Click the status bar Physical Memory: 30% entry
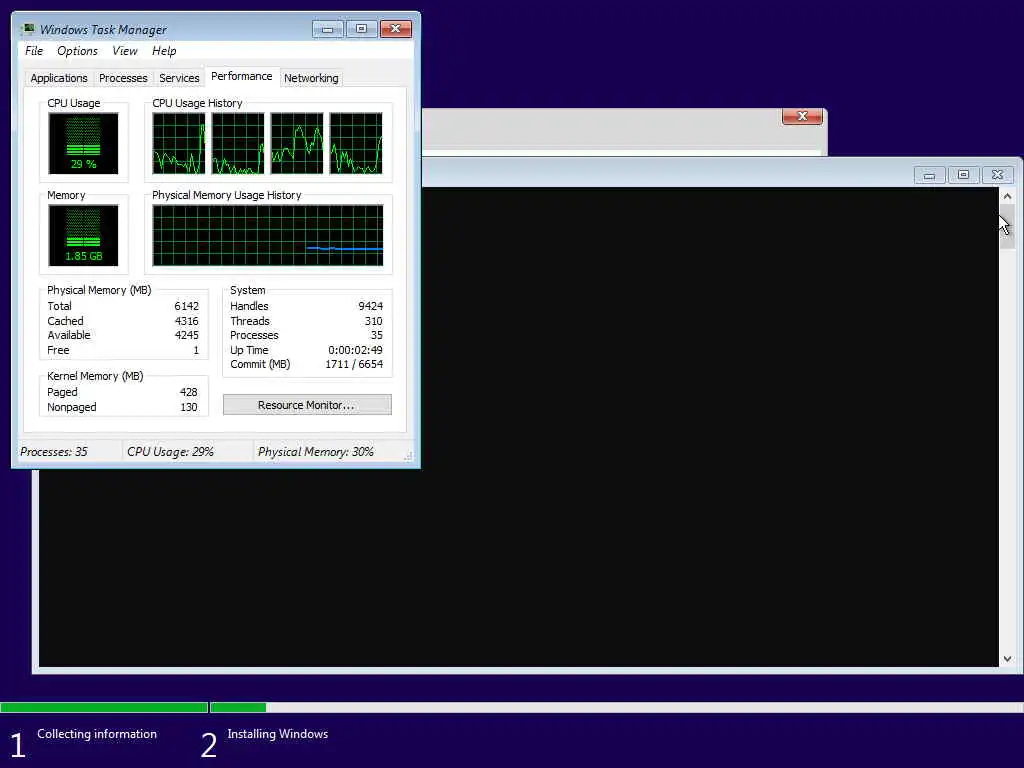This screenshot has width=1024, height=768. pos(315,452)
